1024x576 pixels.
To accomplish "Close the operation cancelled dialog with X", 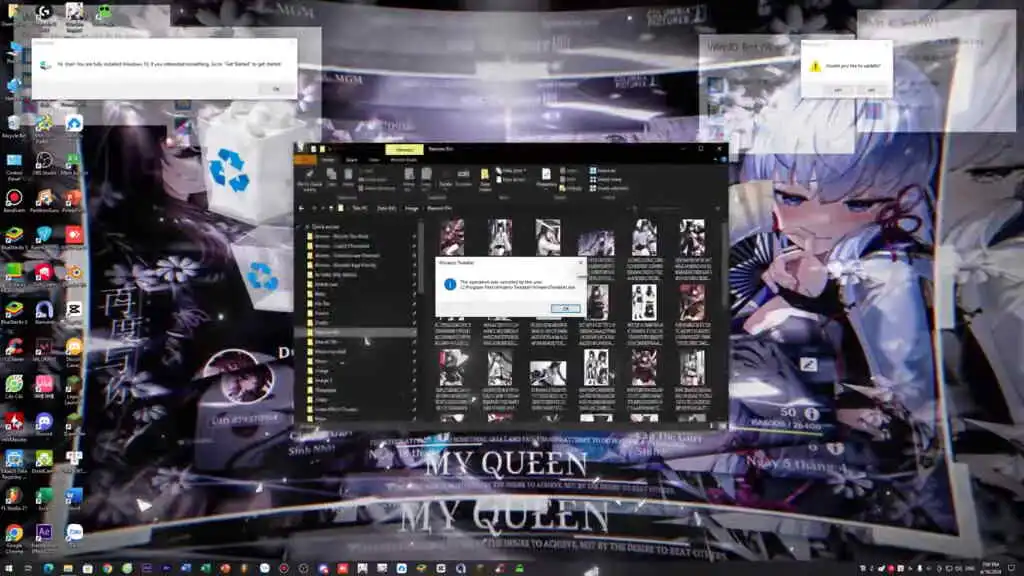I will (581, 263).
